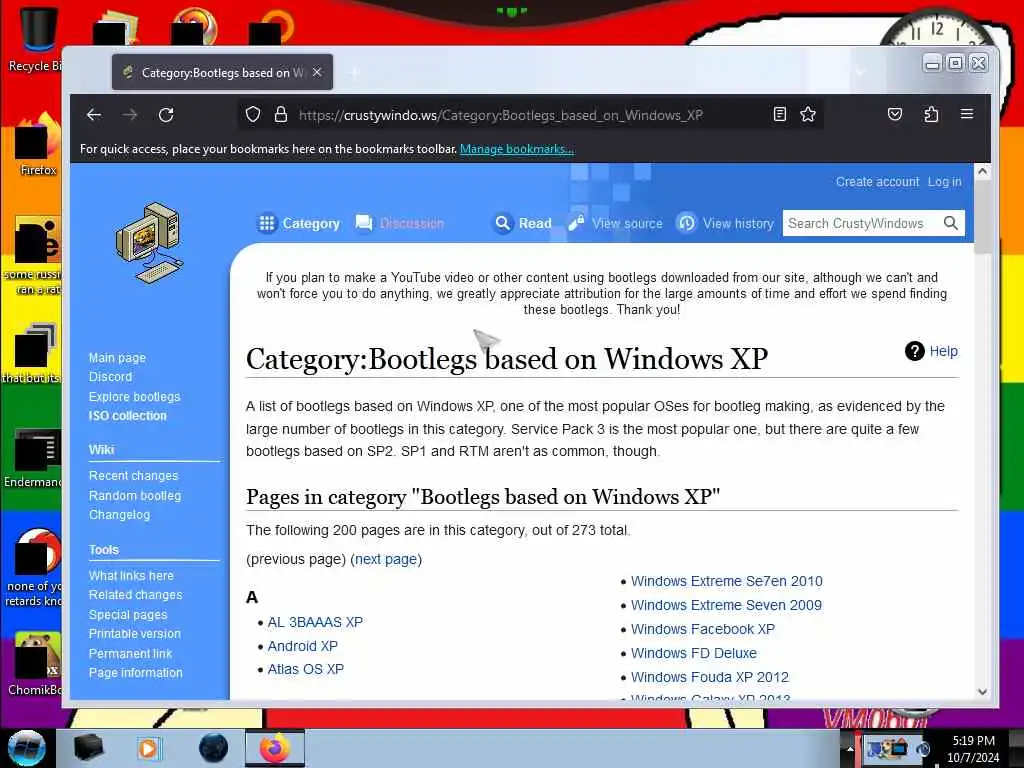Open the Changelog sidebar link
The height and width of the screenshot is (768, 1024).
point(120,515)
